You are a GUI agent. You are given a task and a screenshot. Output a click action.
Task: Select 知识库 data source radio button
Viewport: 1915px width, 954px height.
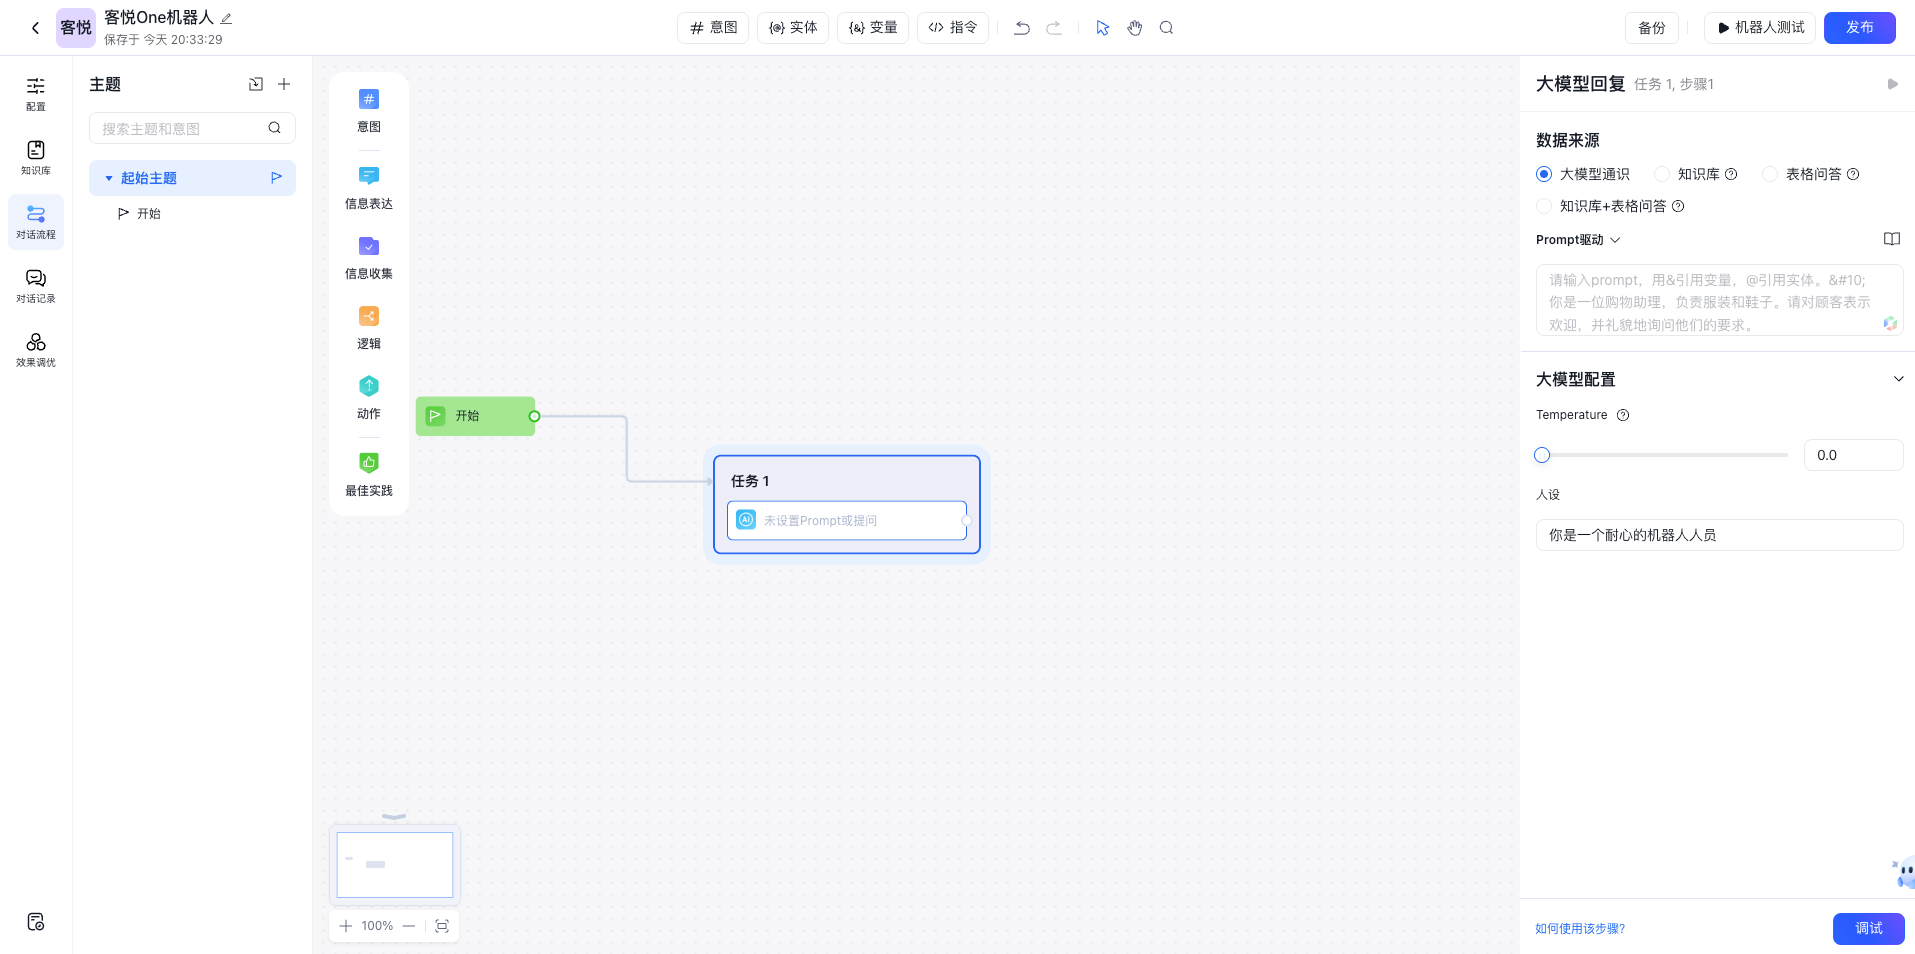tap(1662, 174)
